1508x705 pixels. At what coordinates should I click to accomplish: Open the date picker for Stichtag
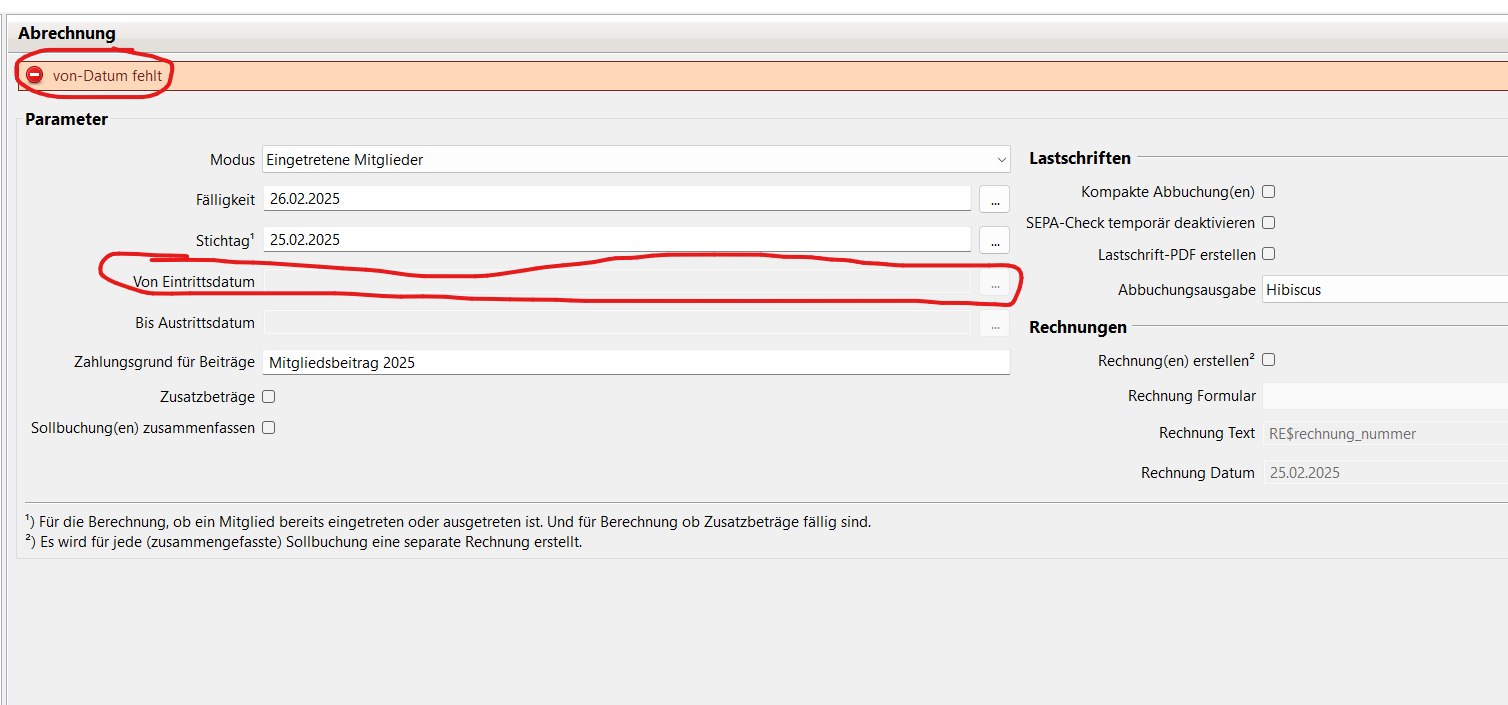[x=994, y=240]
